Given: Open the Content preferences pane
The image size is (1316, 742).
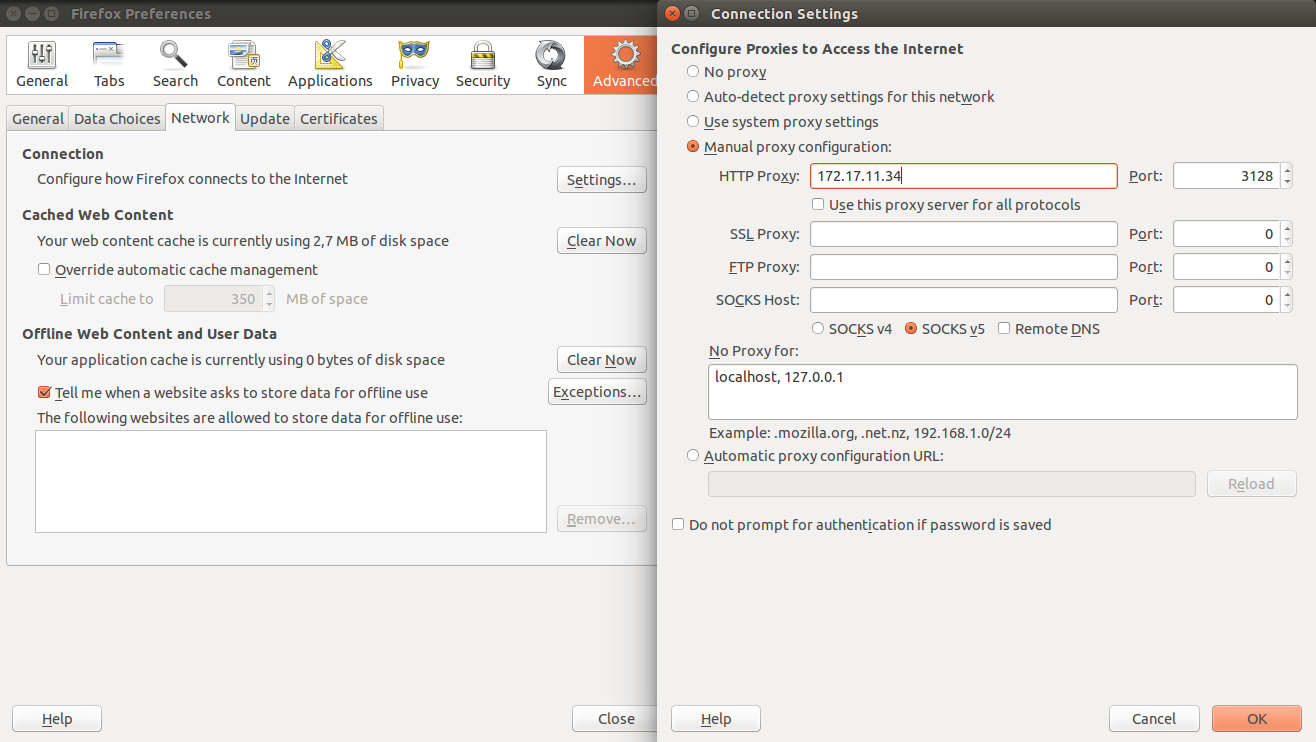Looking at the screenshot, I should point(244,65).
